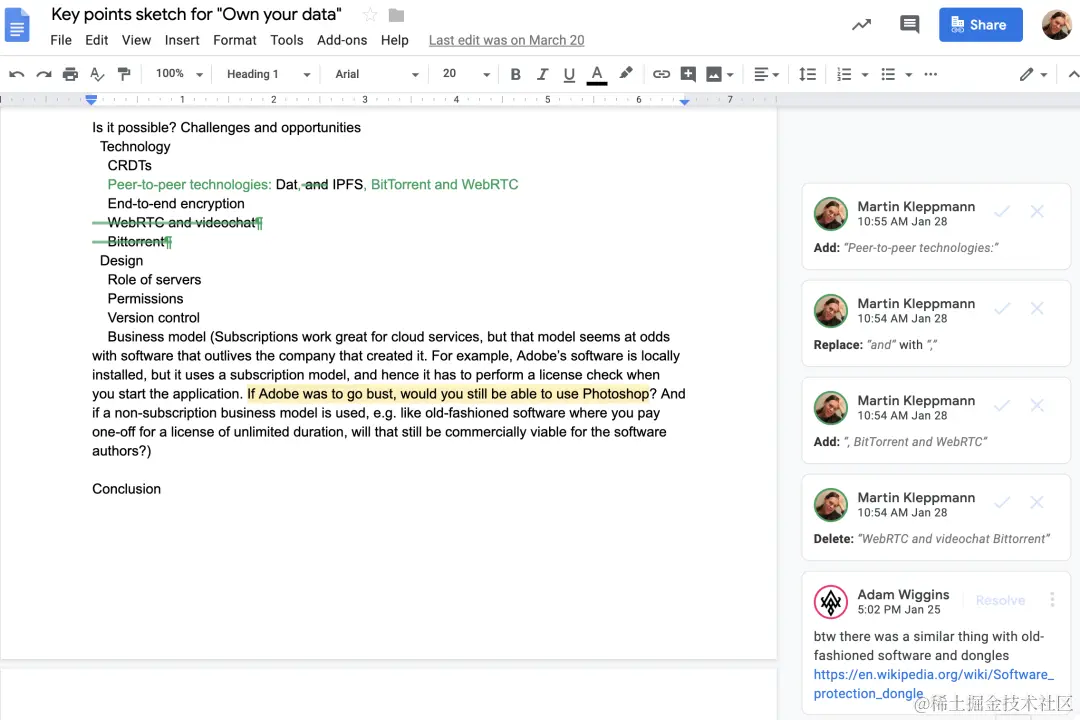Reject the Add Peer-to-peer technologies suggestion
Viewport: 1080px width, 720px height.
tap(1037, 212)
